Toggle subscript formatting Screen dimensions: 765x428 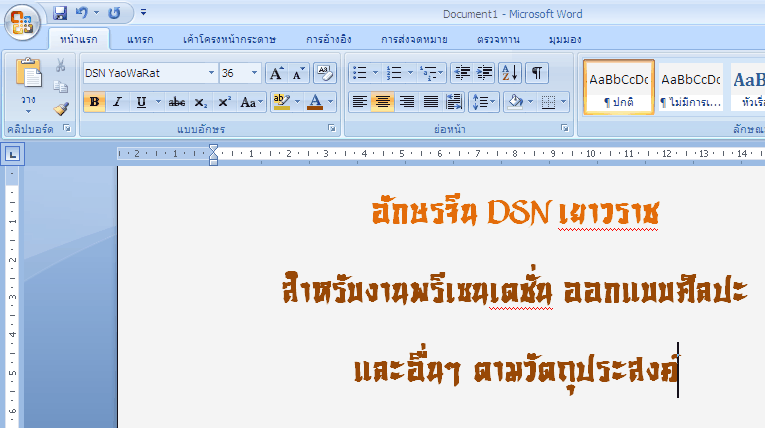[200, 102]
